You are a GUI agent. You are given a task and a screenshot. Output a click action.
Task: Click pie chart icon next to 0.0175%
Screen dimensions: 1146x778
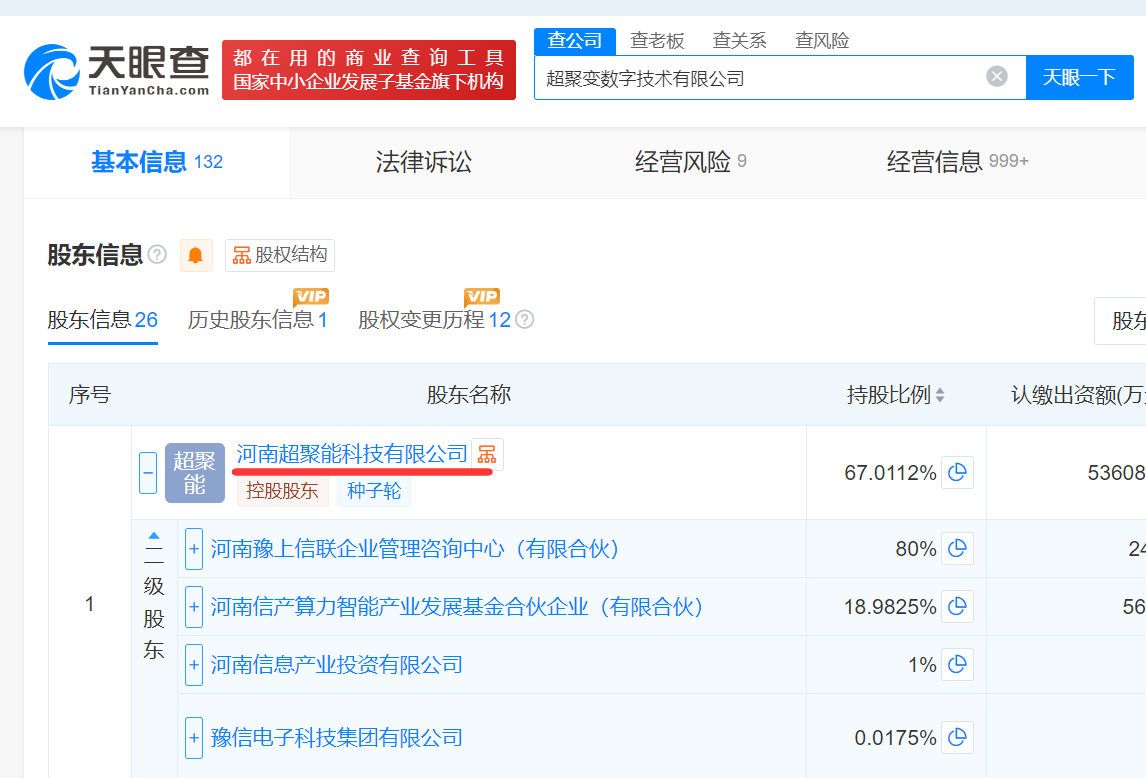957,738
